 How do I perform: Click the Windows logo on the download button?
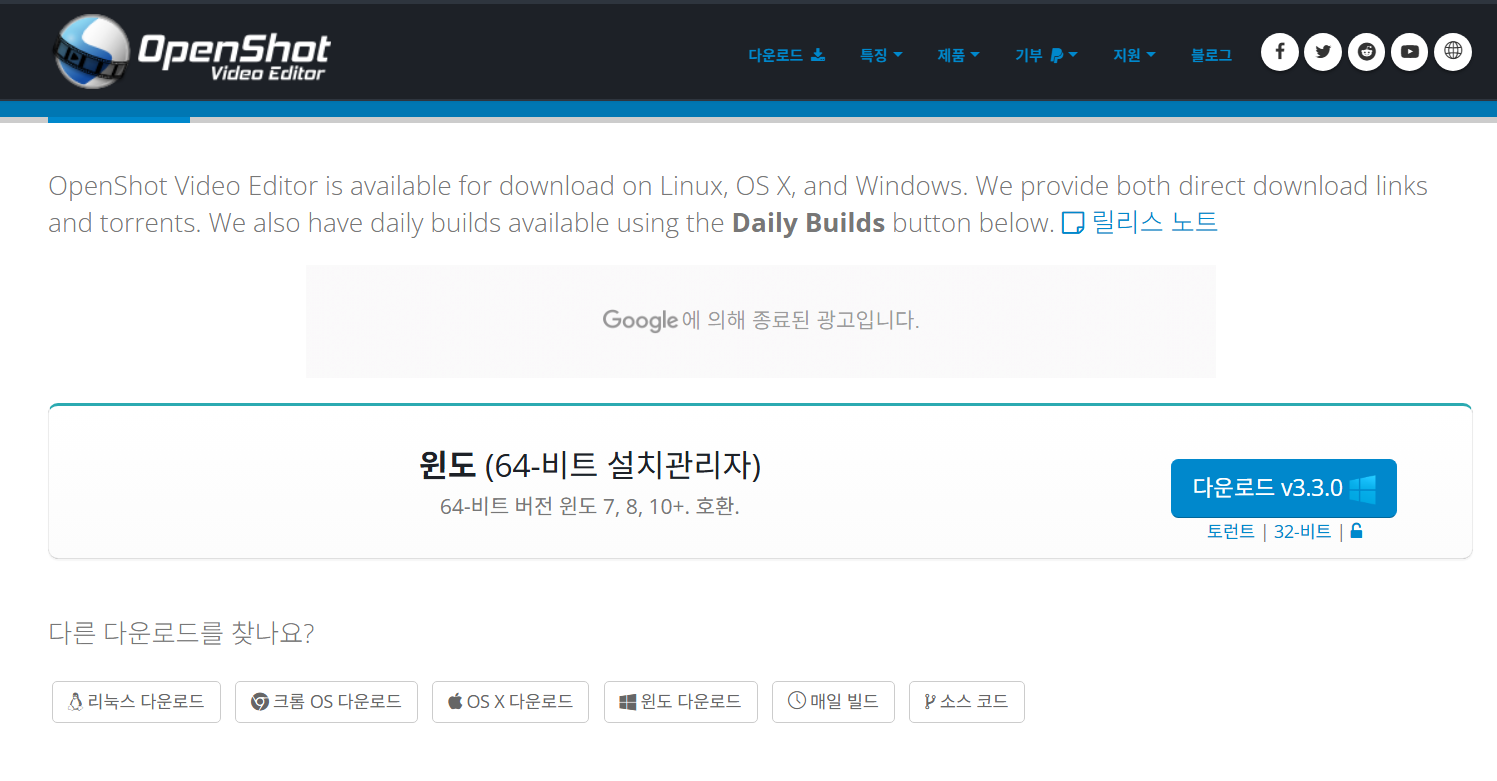point(1362,489)
